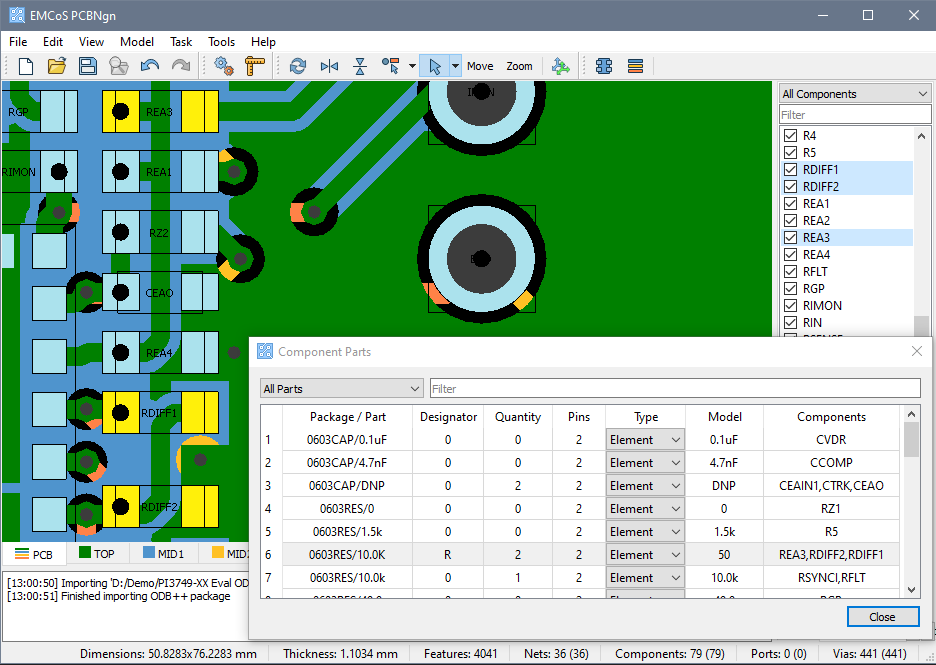Viewport: 936px width, 665px height.
Task: Toggle the REA3 component checkbox
Action: click(x=790, y=238)
